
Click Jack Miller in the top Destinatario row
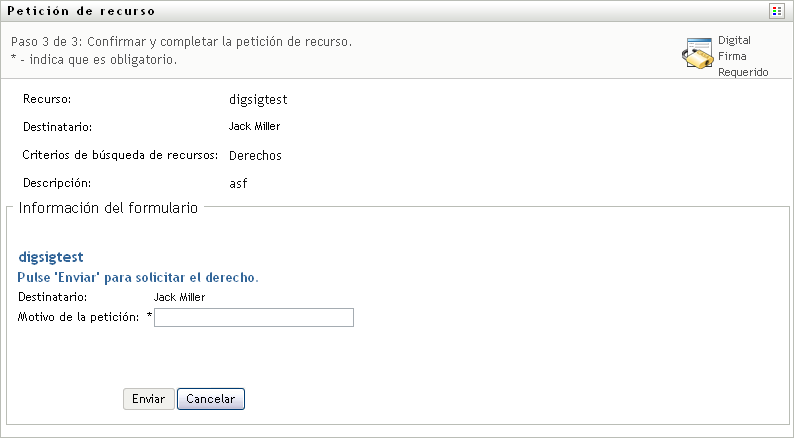(x=254, y=127)
